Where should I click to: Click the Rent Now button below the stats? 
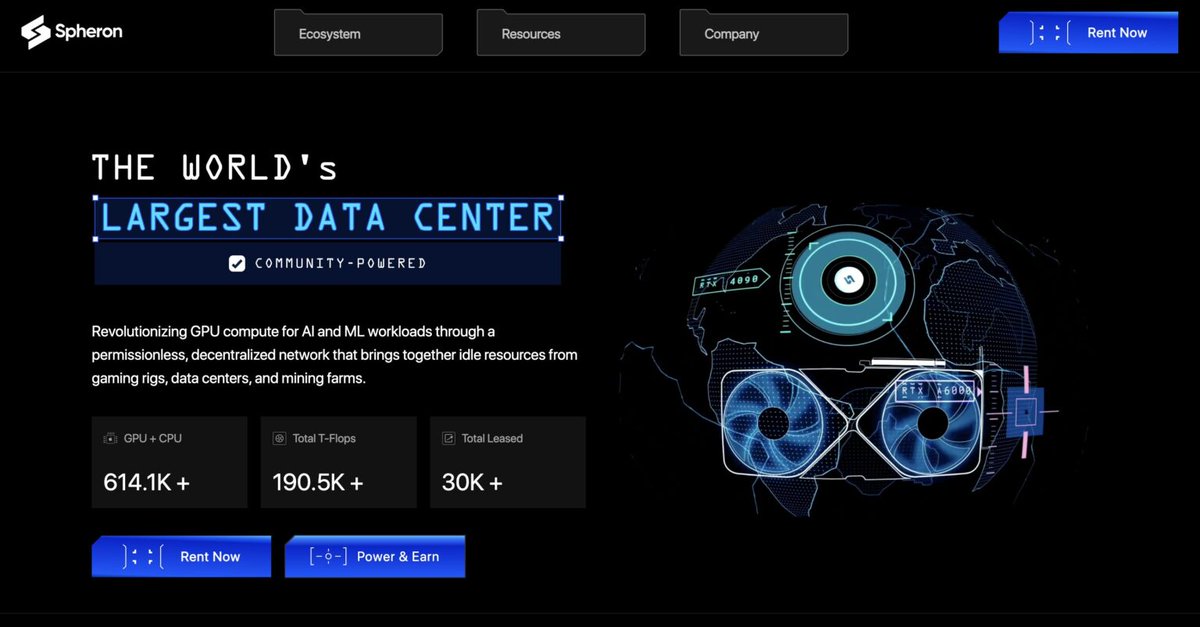coord(181,556)
